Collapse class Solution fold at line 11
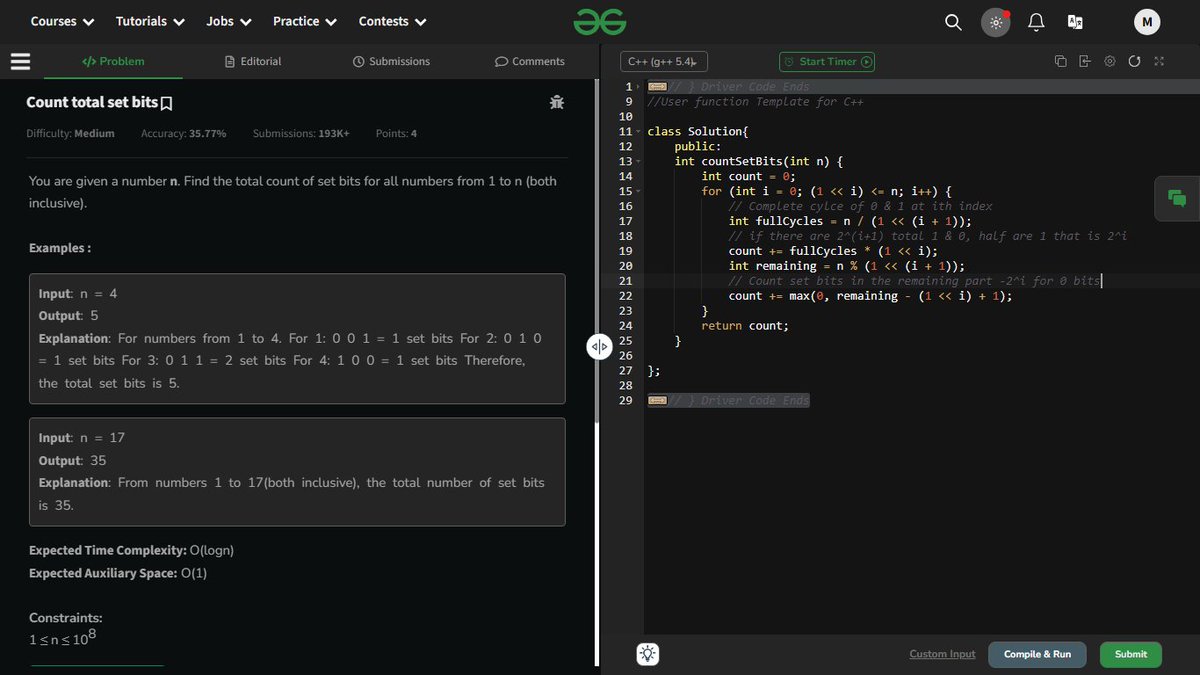The height and width of the screenshot is (675, 1200). coord(639,132)
